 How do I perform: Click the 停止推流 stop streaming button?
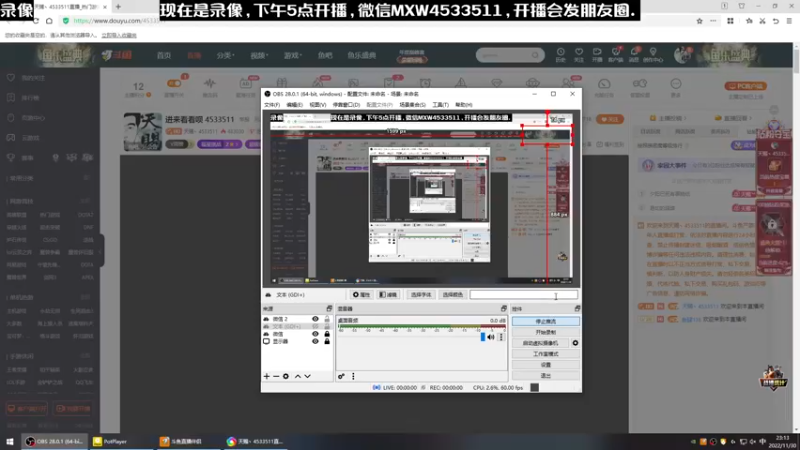coord(545,321)
